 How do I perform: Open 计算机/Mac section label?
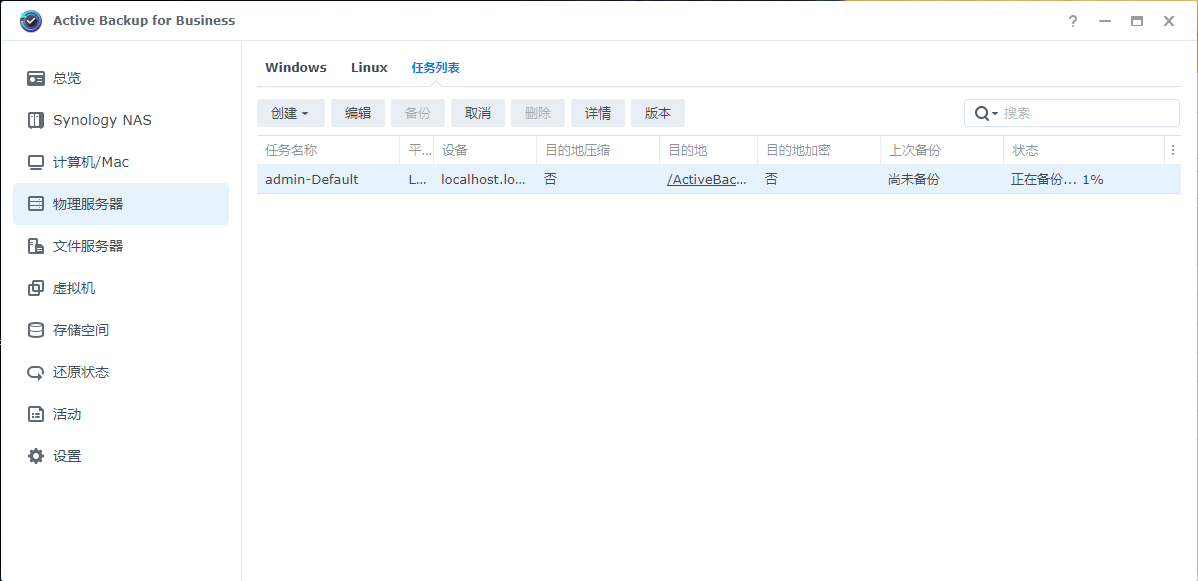(x=91, y=162)
